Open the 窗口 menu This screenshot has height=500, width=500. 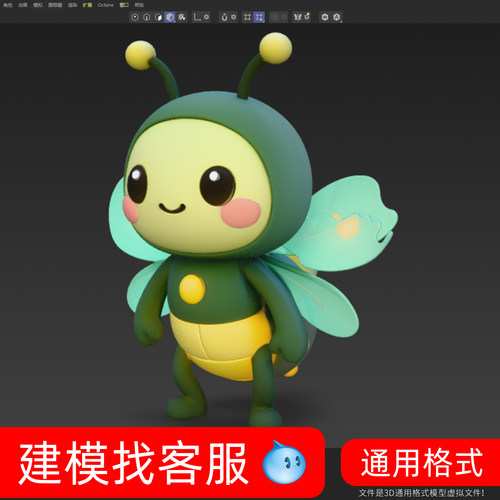pyautogui.click(x=124, y=5)
